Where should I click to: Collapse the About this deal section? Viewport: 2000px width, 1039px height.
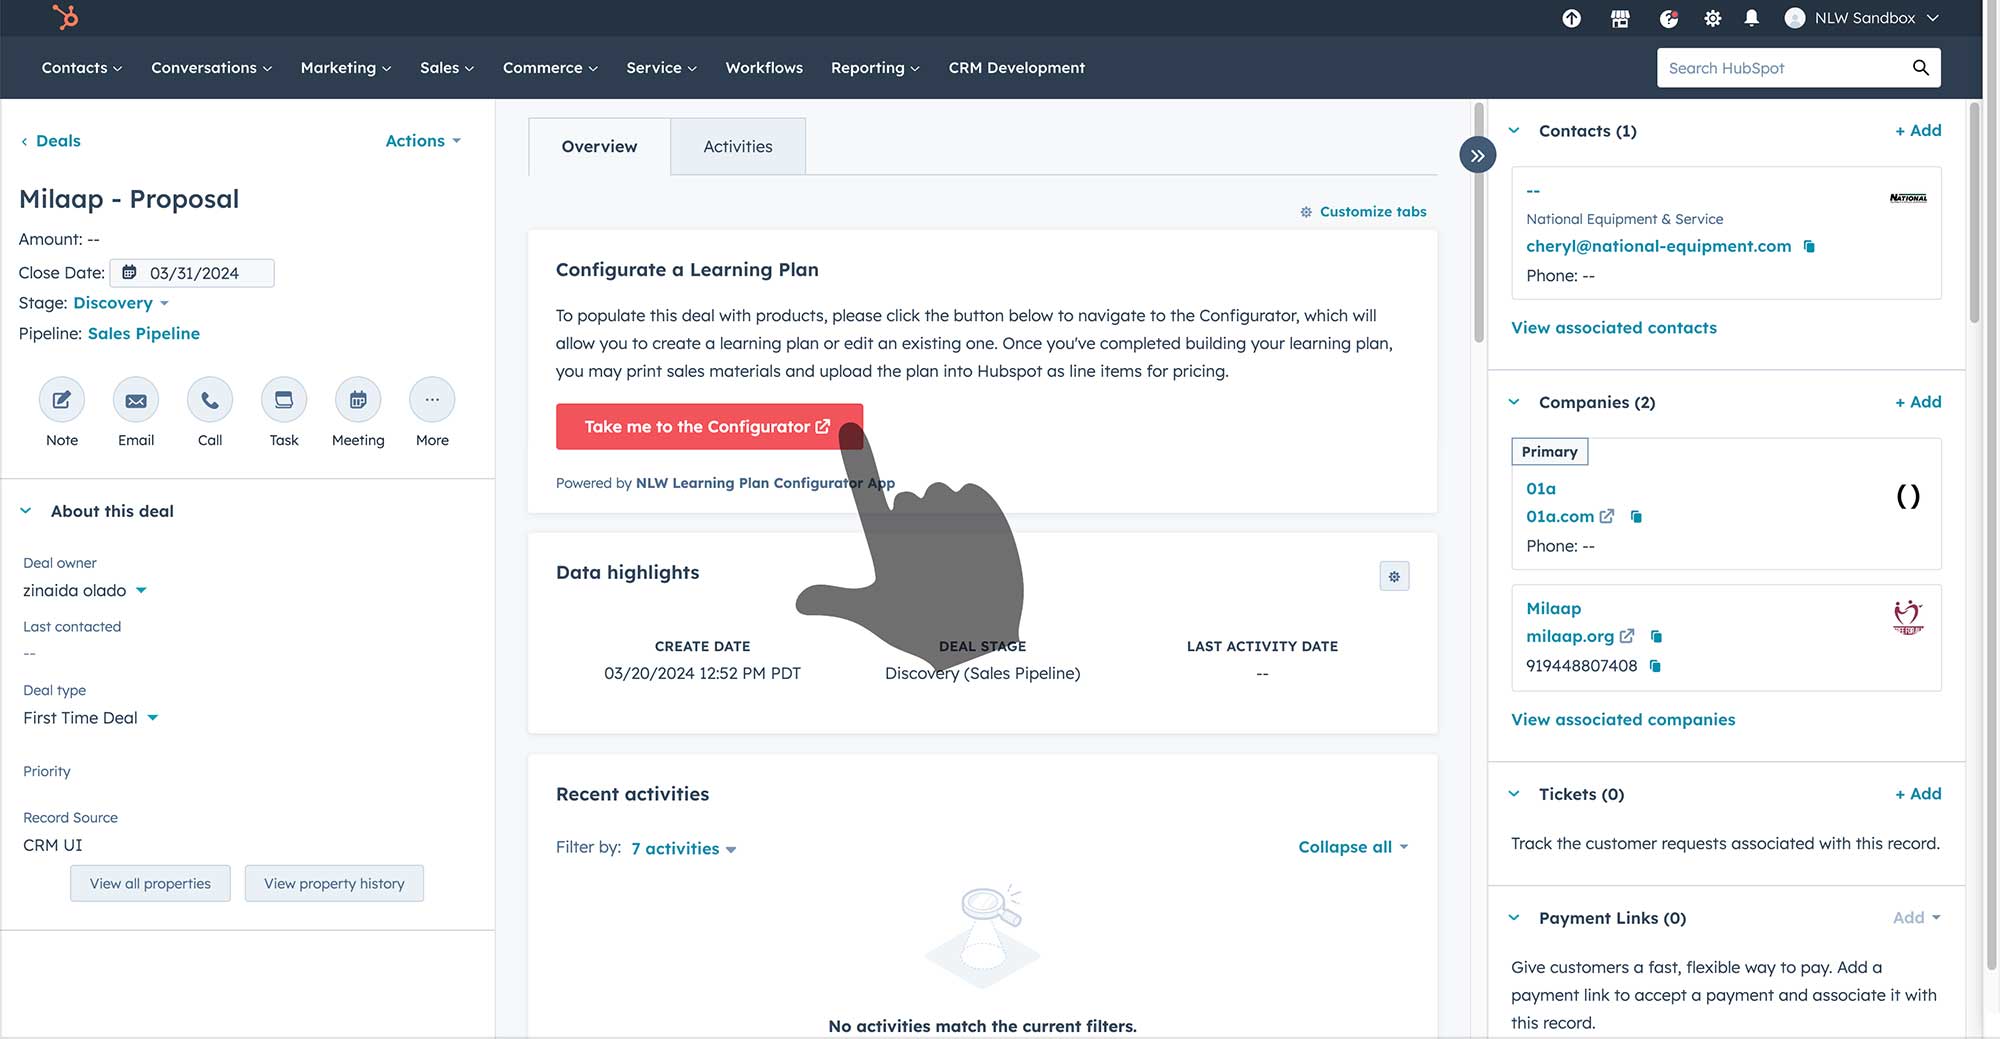(x=26, y=511)
